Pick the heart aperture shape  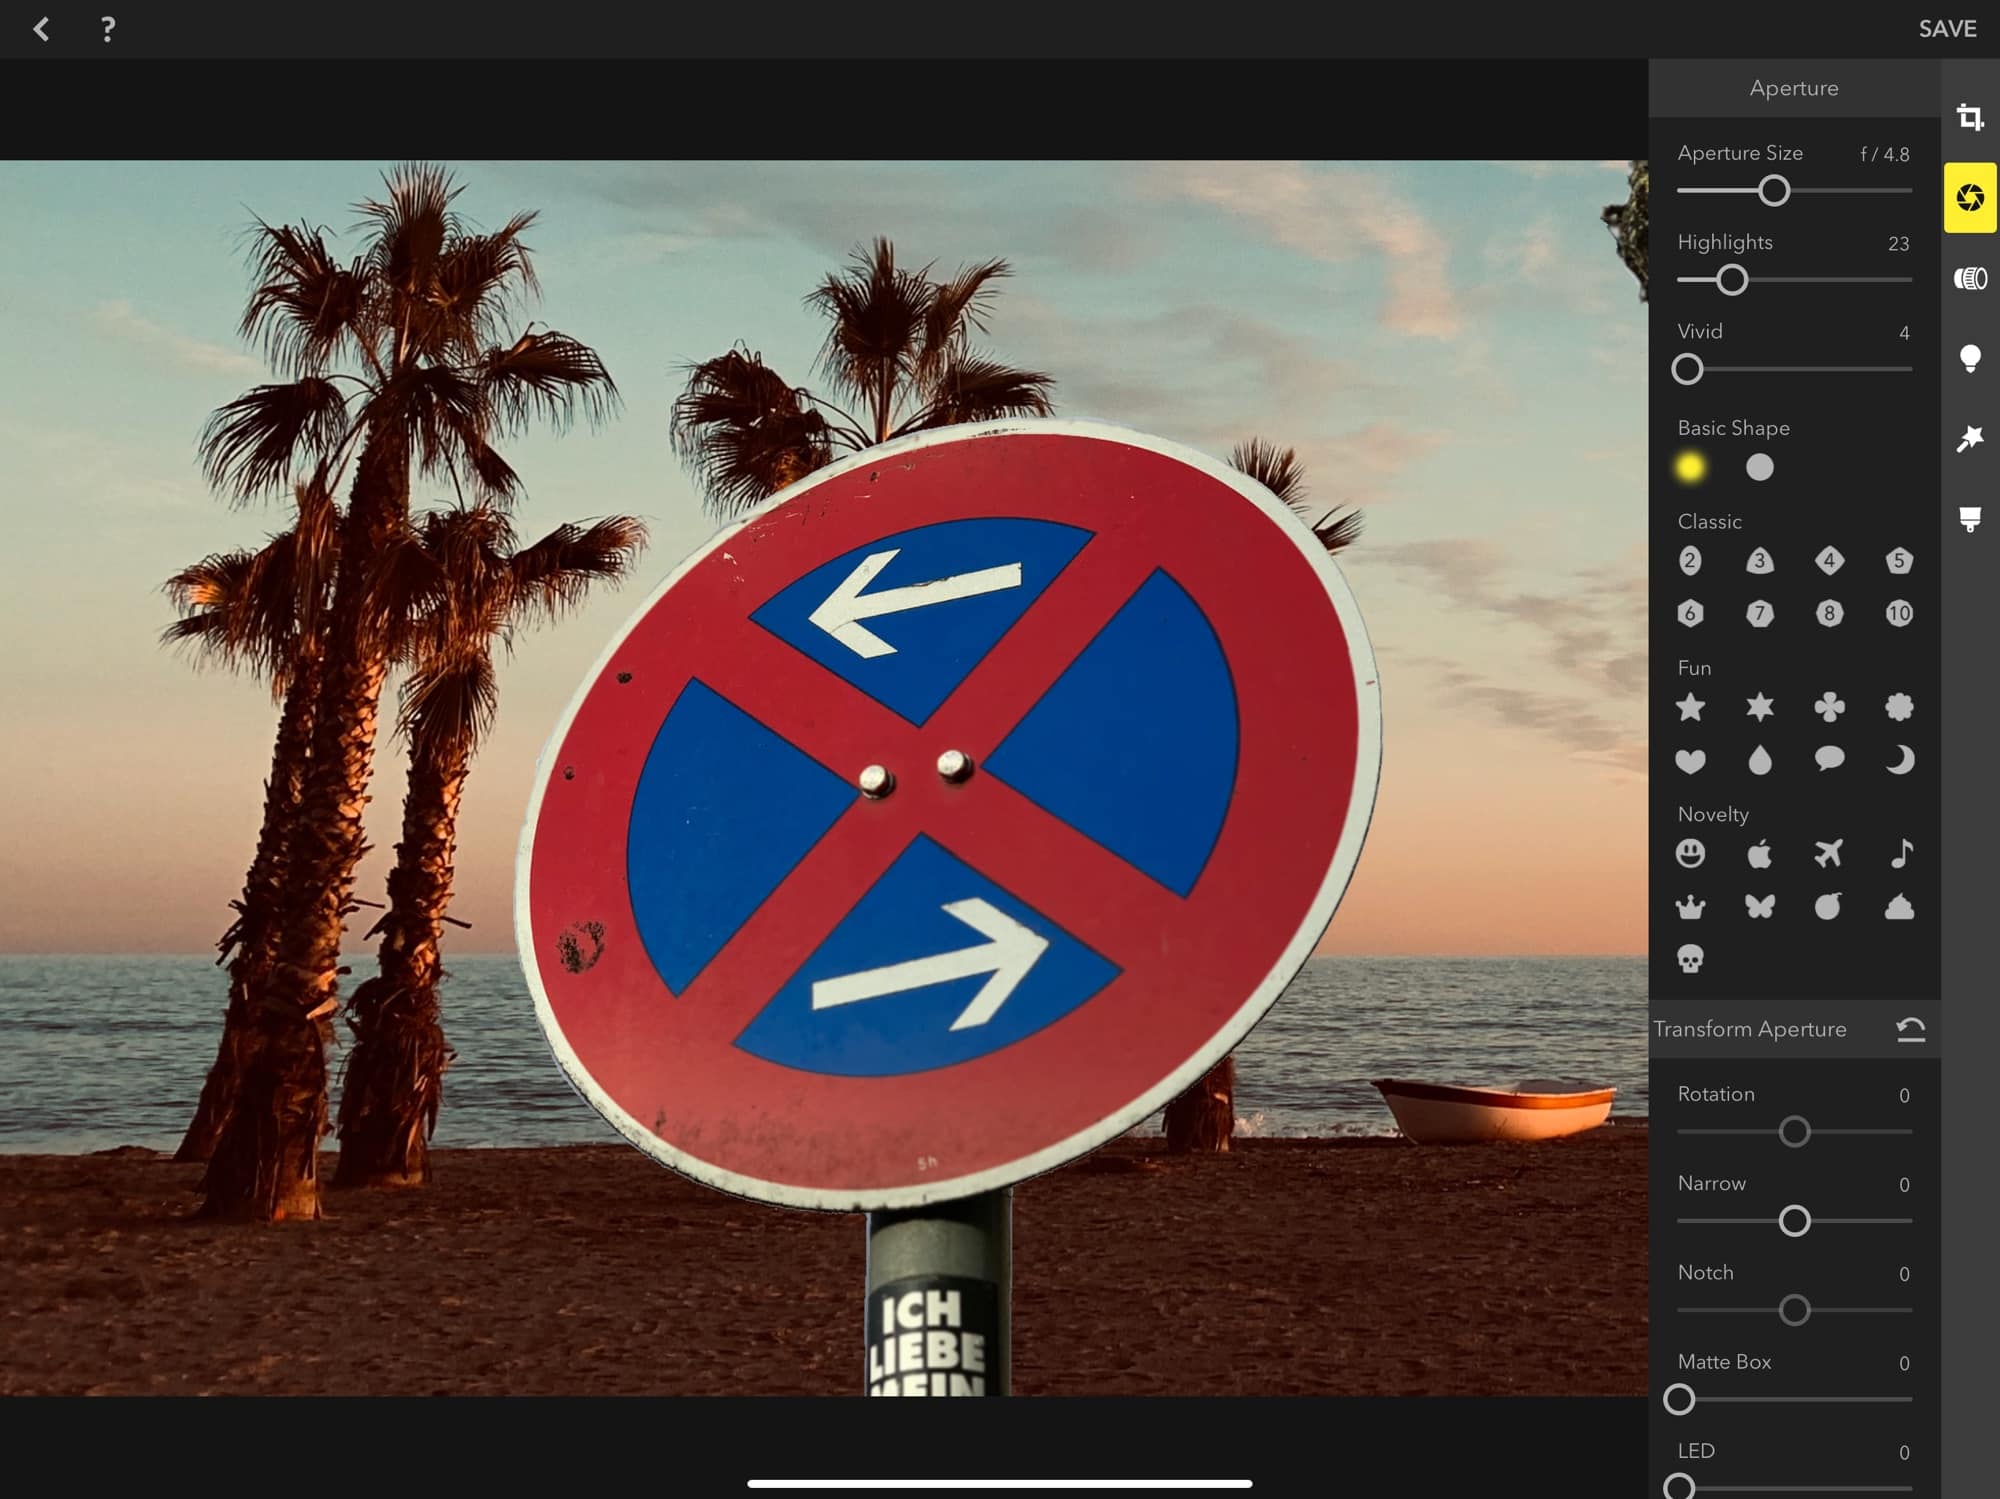1690,760
